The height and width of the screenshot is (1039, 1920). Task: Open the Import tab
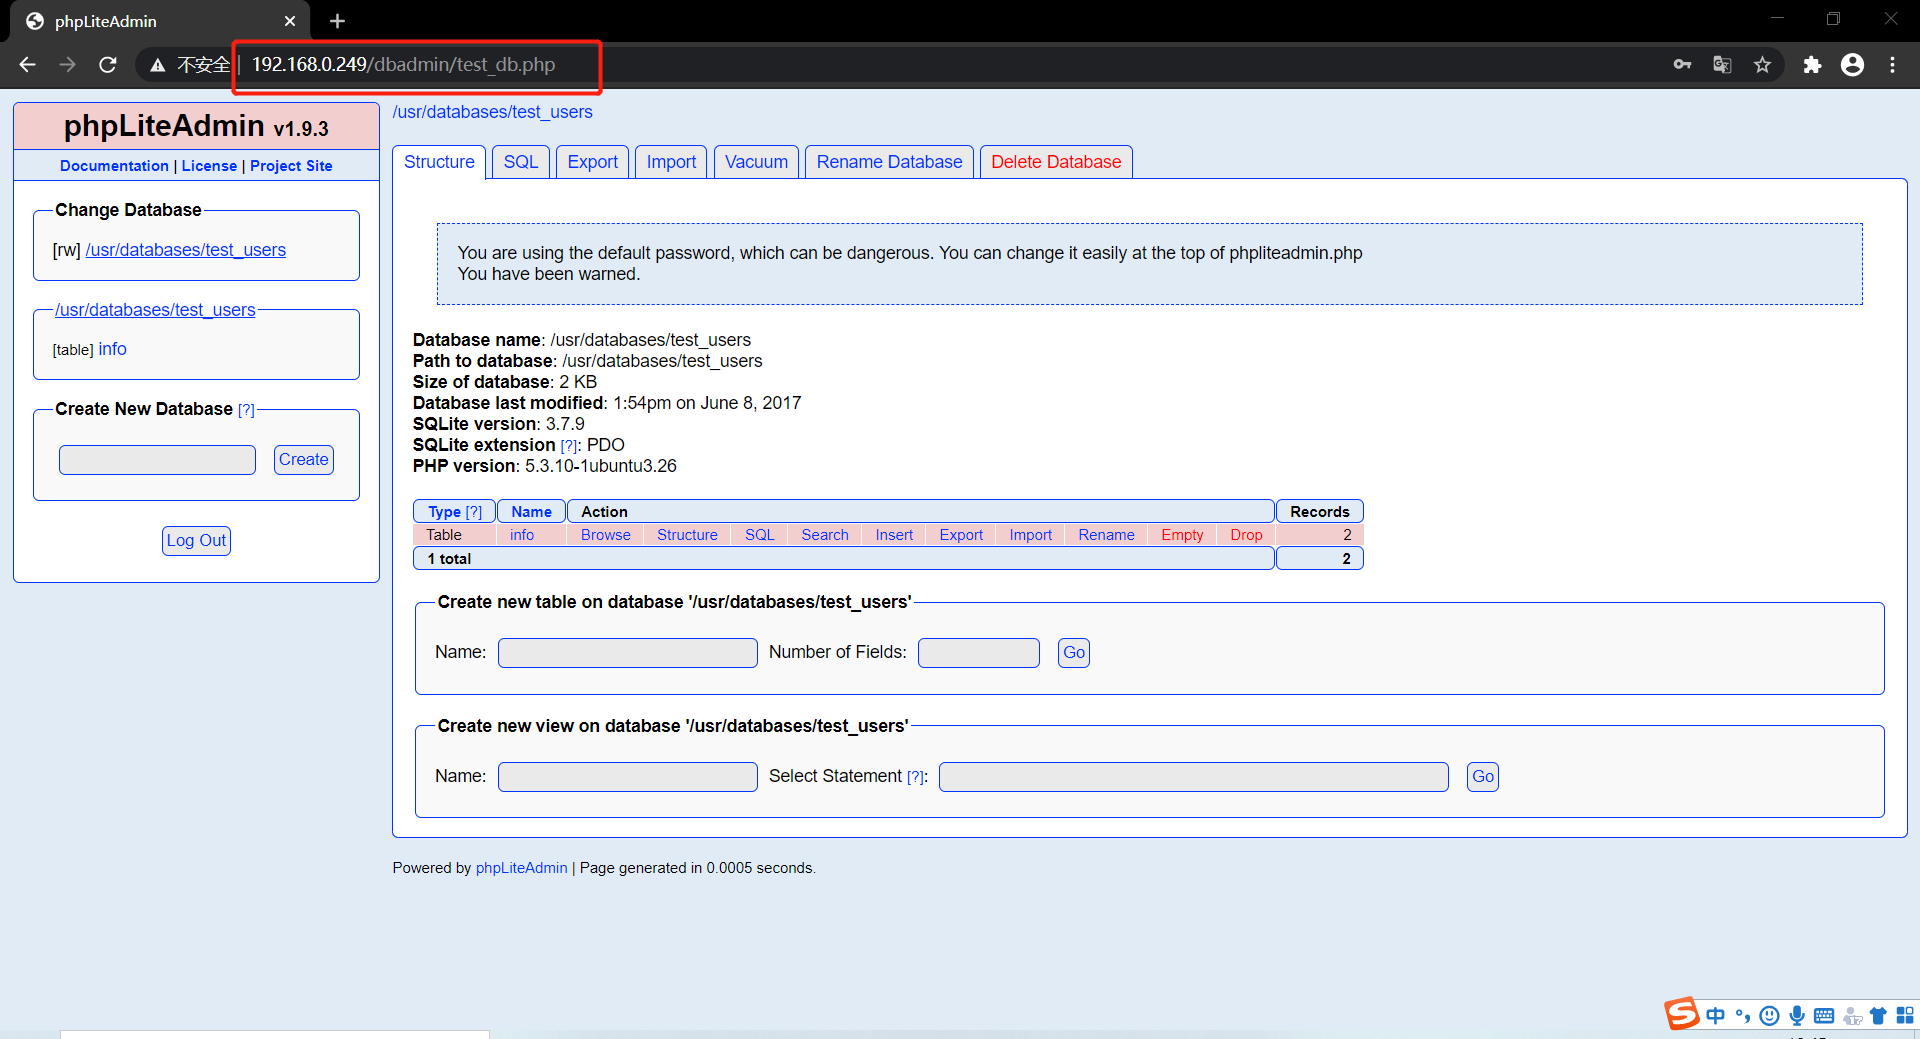[x=671, y=162]
